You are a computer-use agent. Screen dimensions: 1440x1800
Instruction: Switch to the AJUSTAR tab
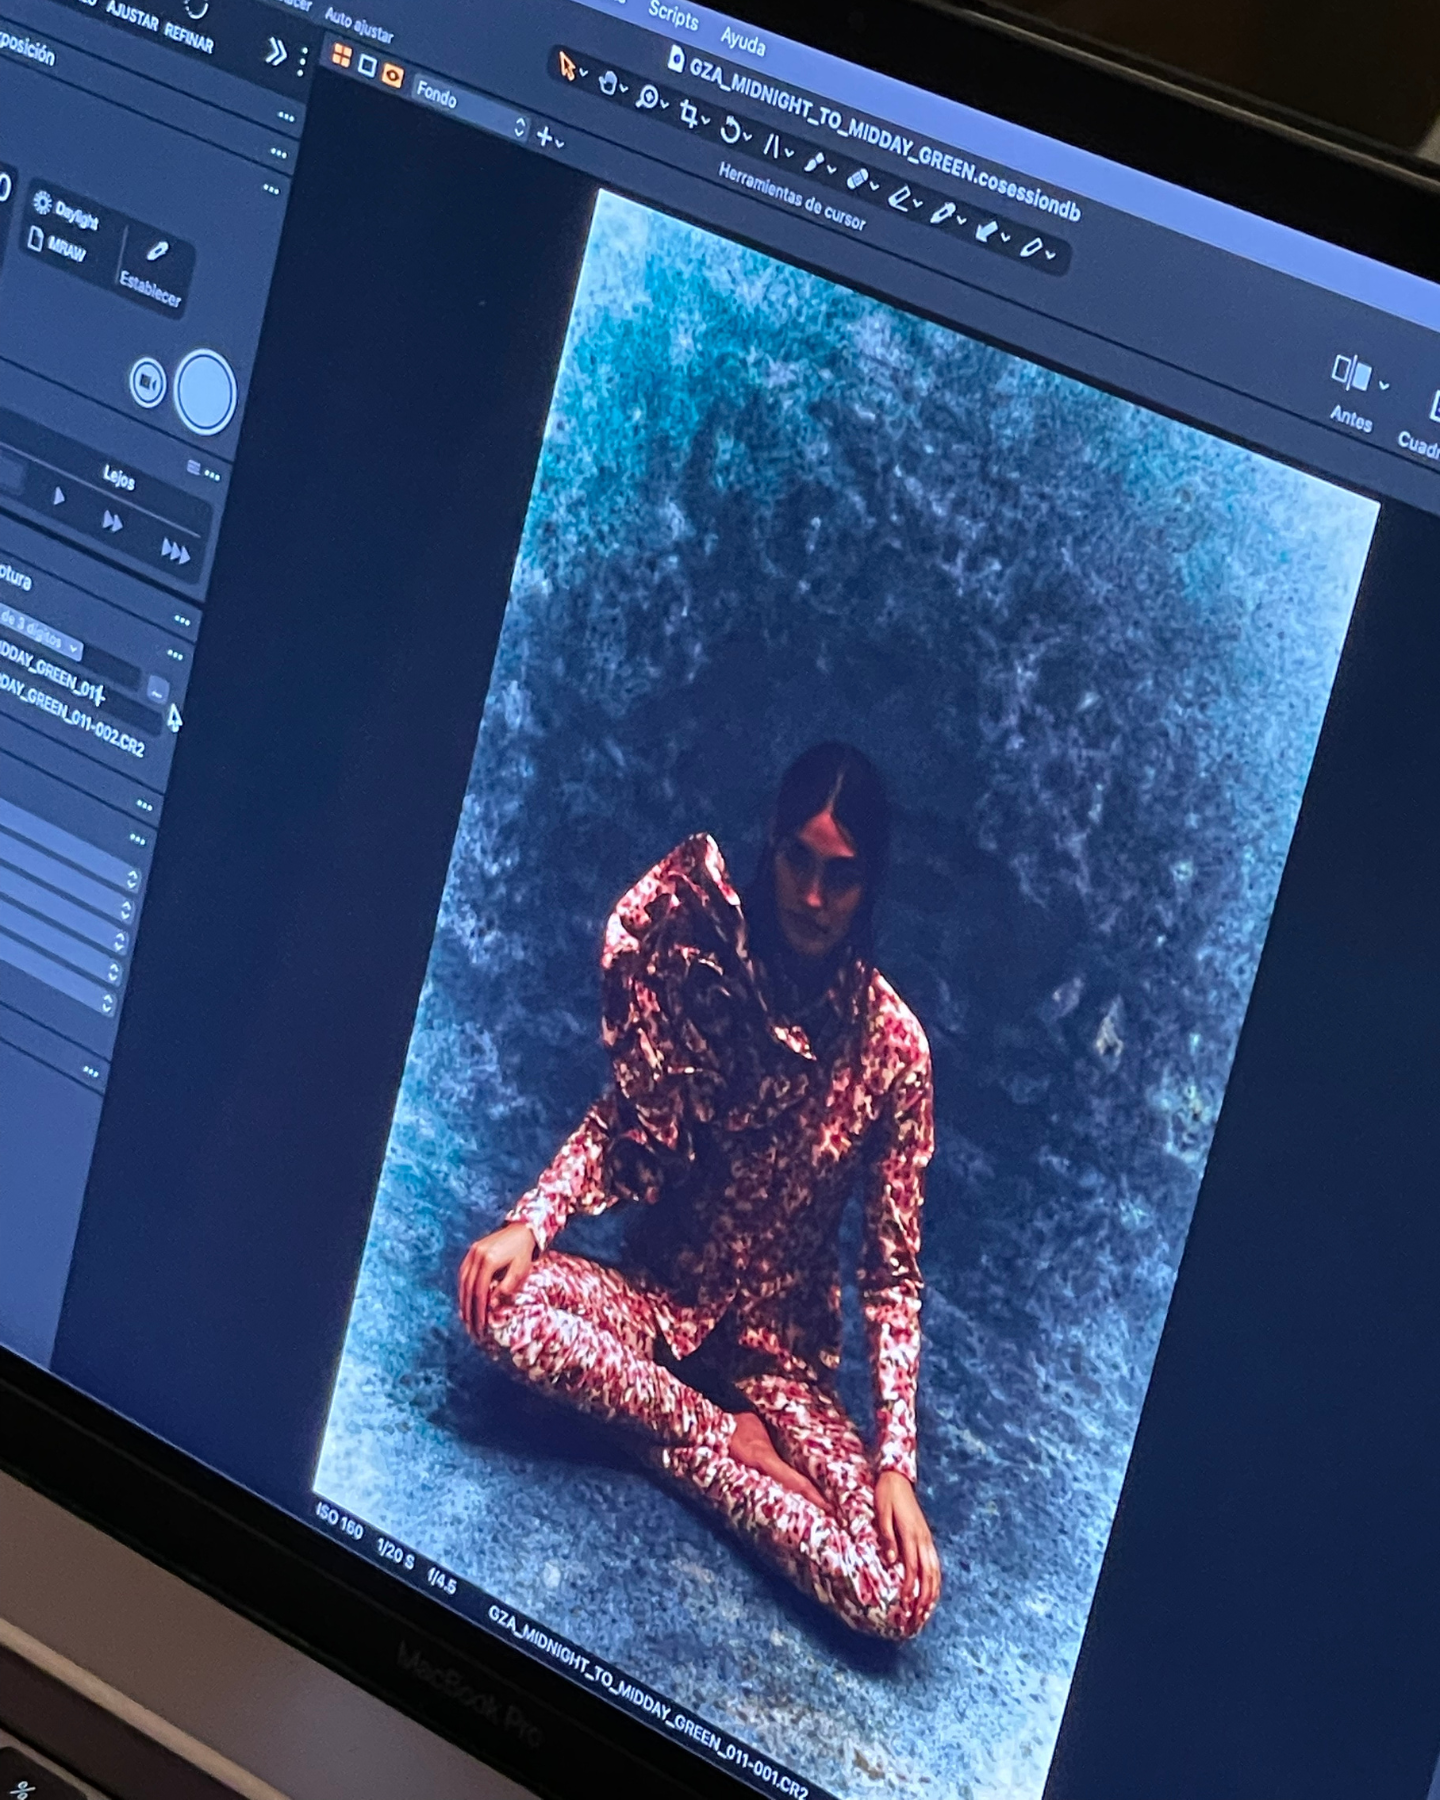[x=131, y=17]
